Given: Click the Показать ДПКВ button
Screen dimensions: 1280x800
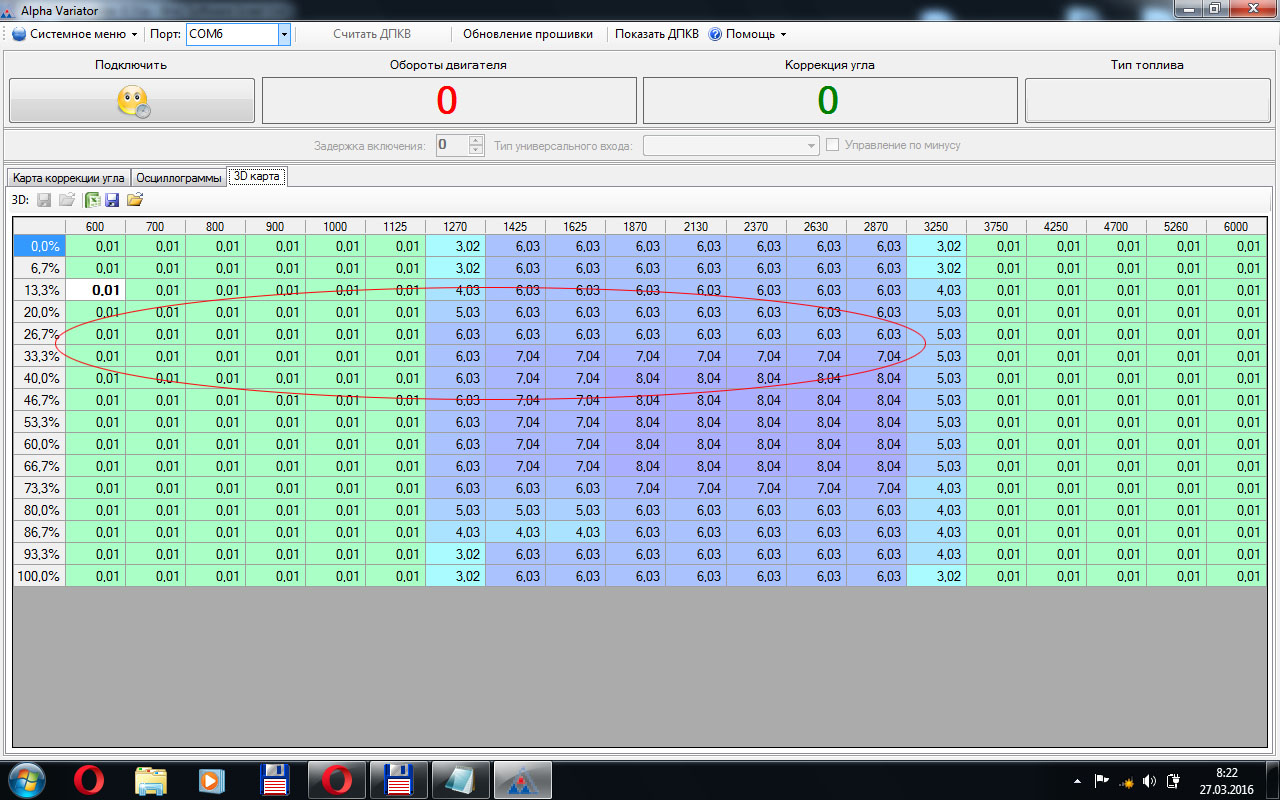Looking at the screenshot, I should tap(656, 34).
